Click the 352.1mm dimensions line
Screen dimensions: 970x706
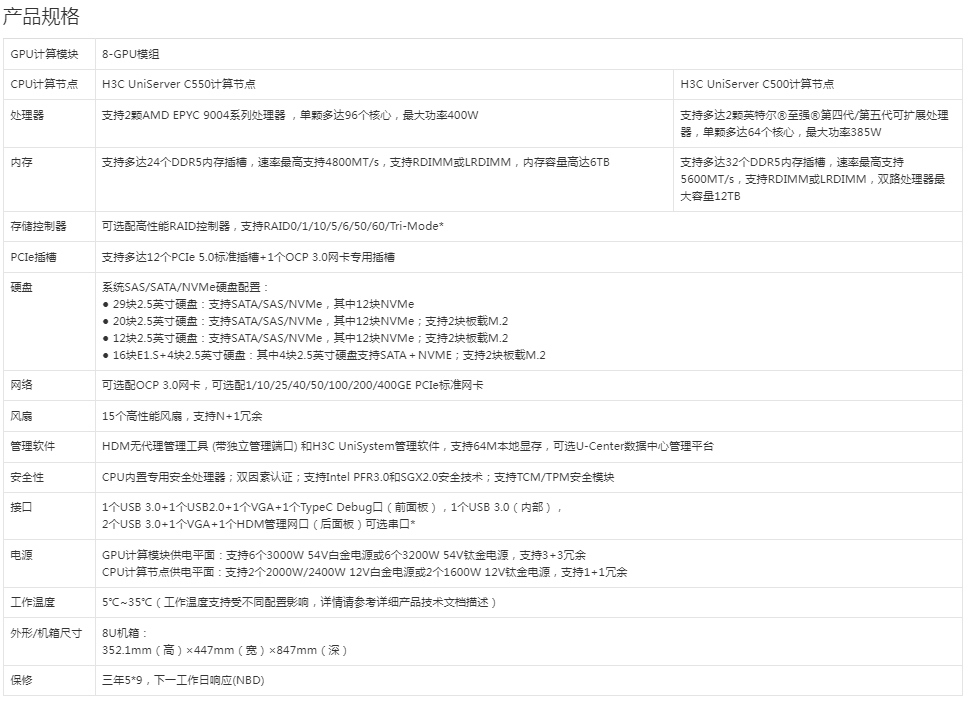click(225, 650)
